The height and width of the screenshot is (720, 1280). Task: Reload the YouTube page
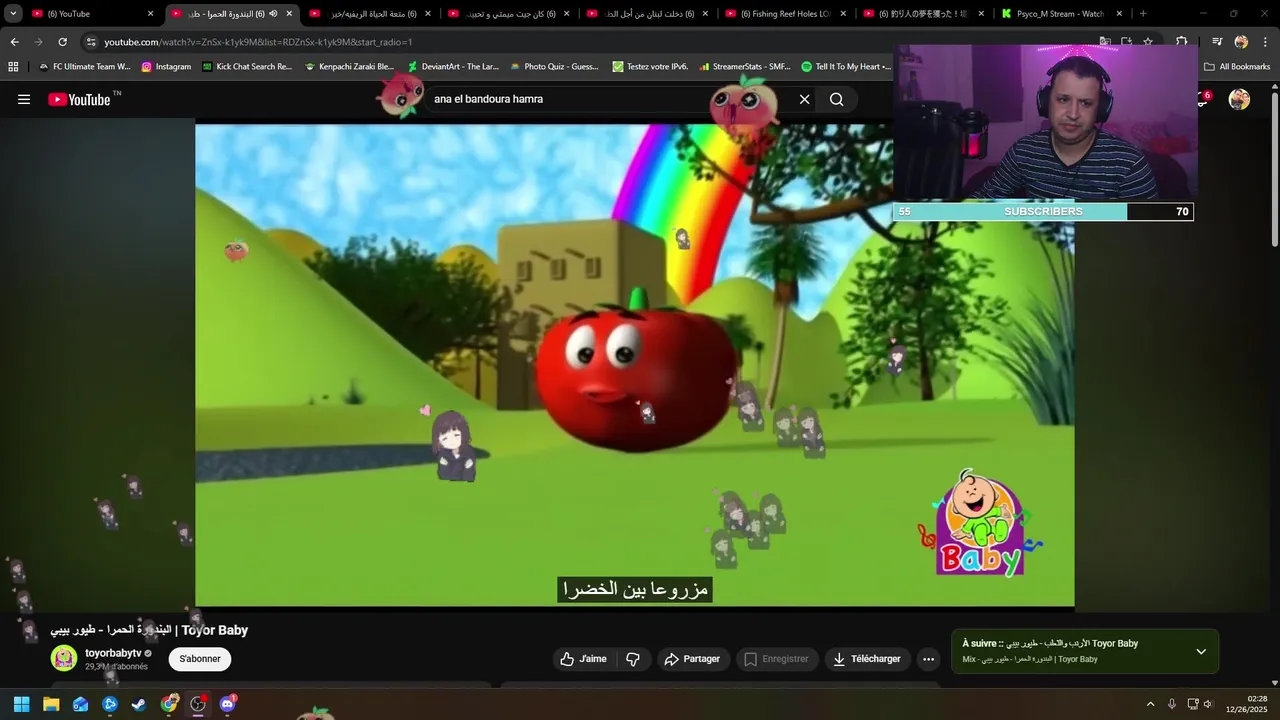62,42
